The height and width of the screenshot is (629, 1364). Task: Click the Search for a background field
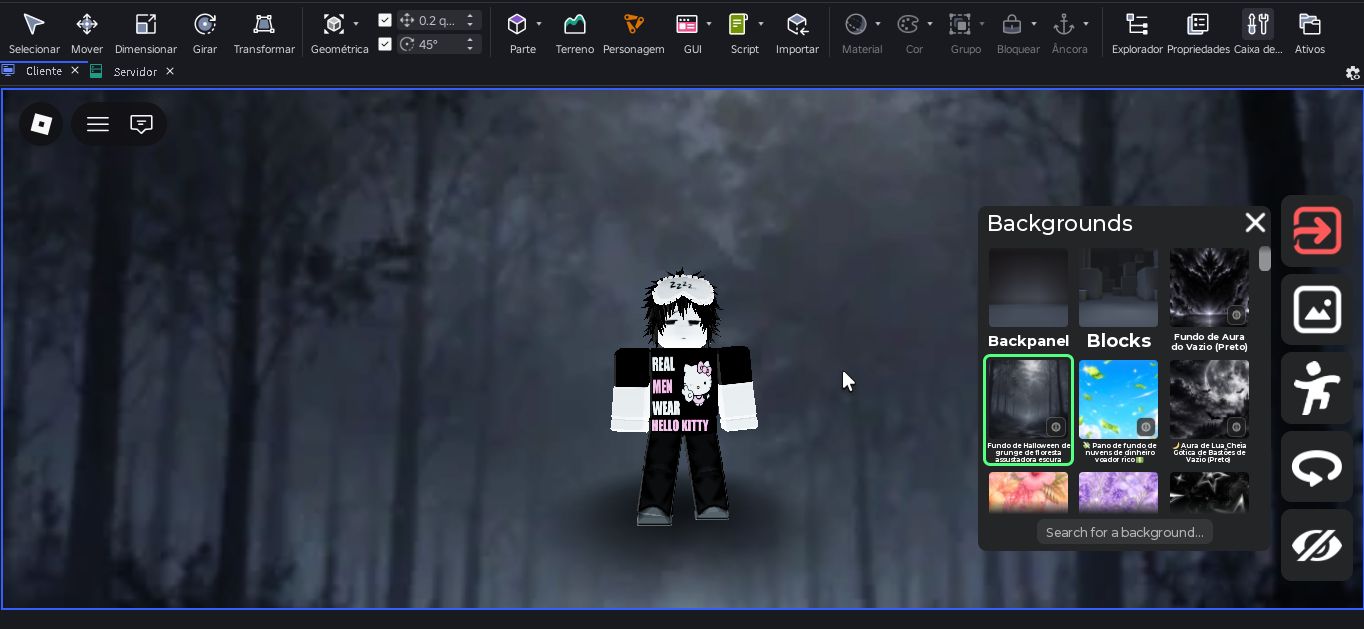[x=1124, y=532]
